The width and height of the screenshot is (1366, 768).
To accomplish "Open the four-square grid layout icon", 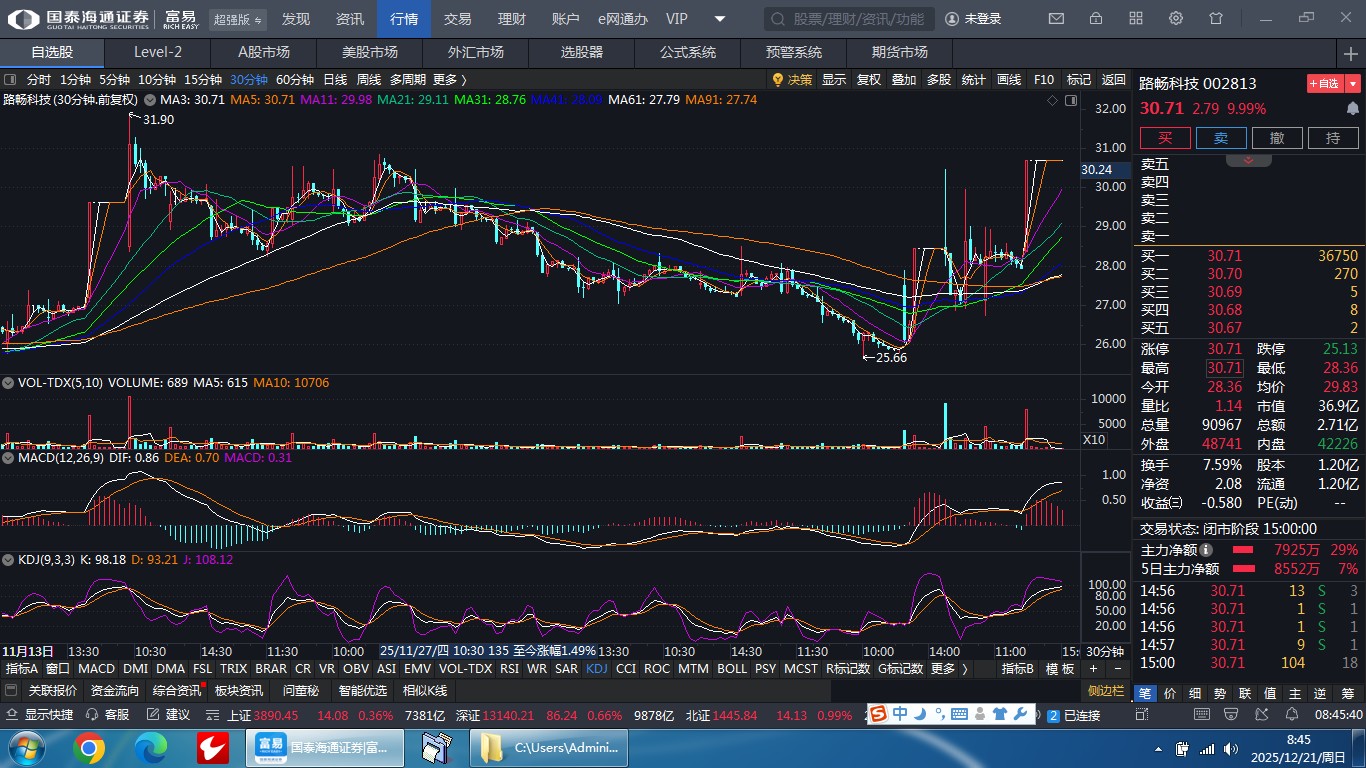I will tap(1136, 19).
